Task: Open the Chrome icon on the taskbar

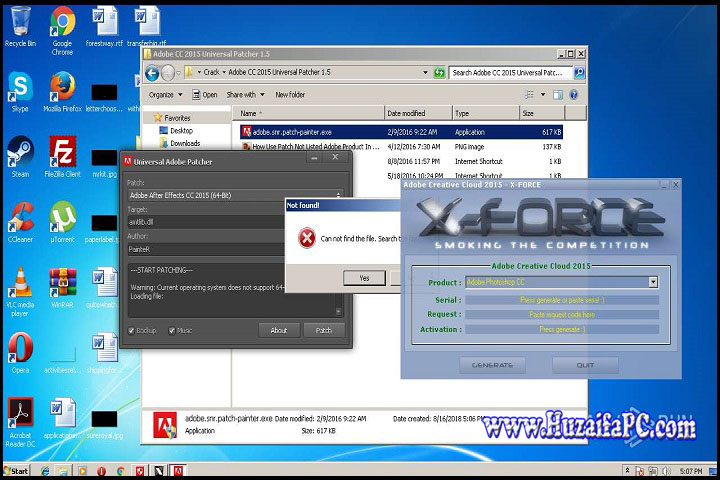Action: [121, 471]
